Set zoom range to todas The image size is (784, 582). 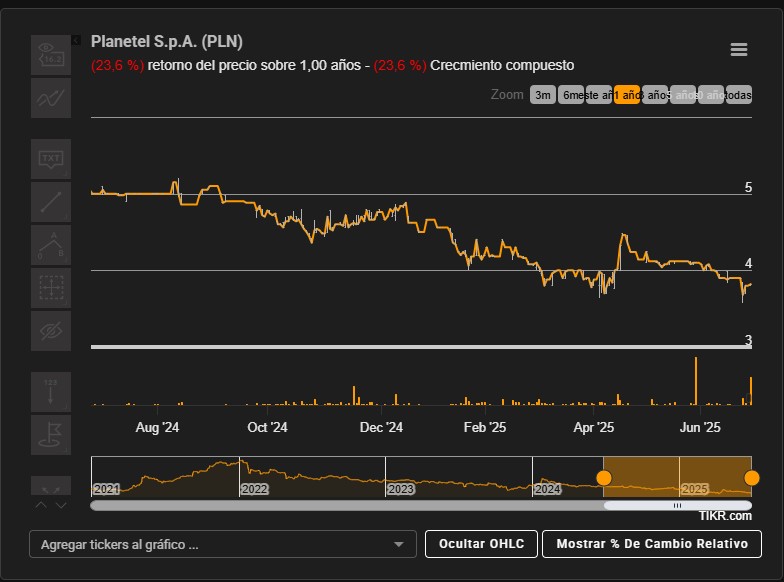tap(739, 95)
